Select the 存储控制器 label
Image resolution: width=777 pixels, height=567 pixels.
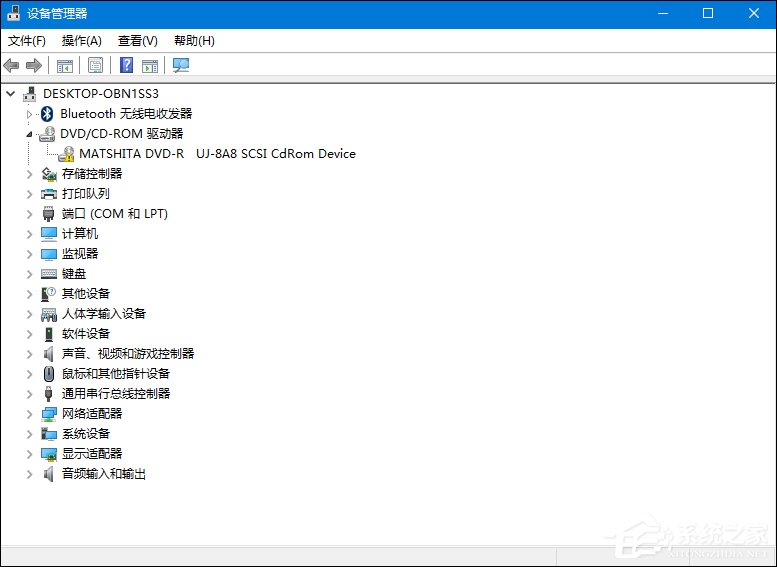click(92, 173)
